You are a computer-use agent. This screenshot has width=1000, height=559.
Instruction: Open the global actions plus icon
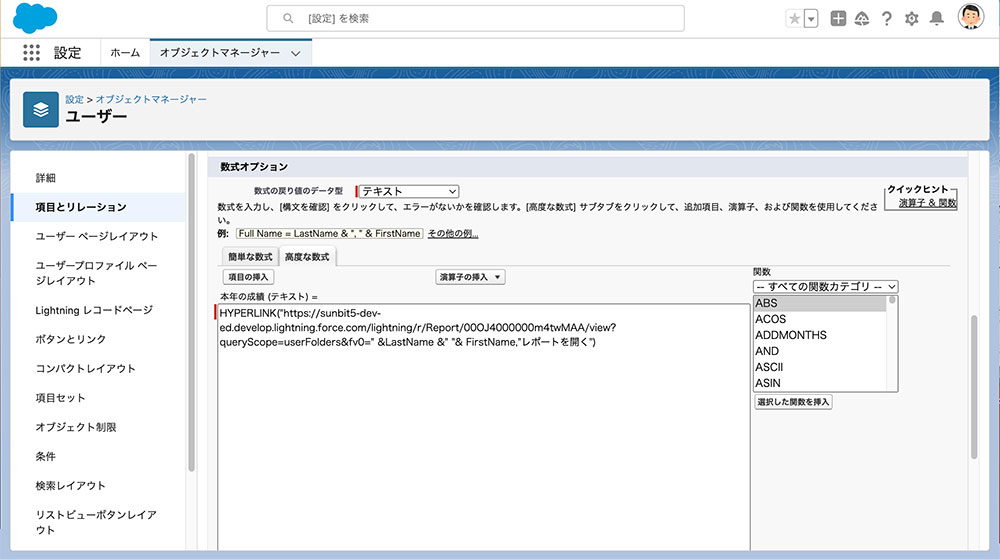click(x=838, y=18)
